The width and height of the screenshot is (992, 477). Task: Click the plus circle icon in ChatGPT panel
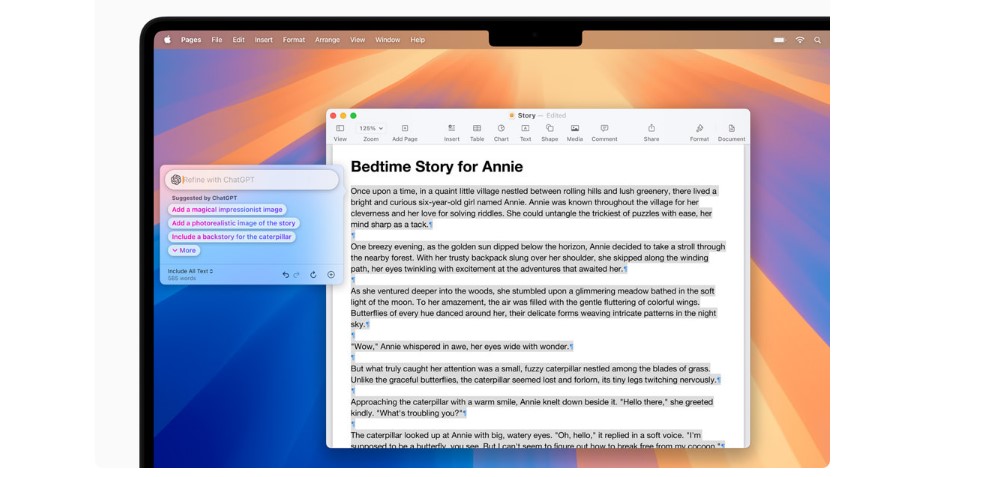[x=331, y=275]
